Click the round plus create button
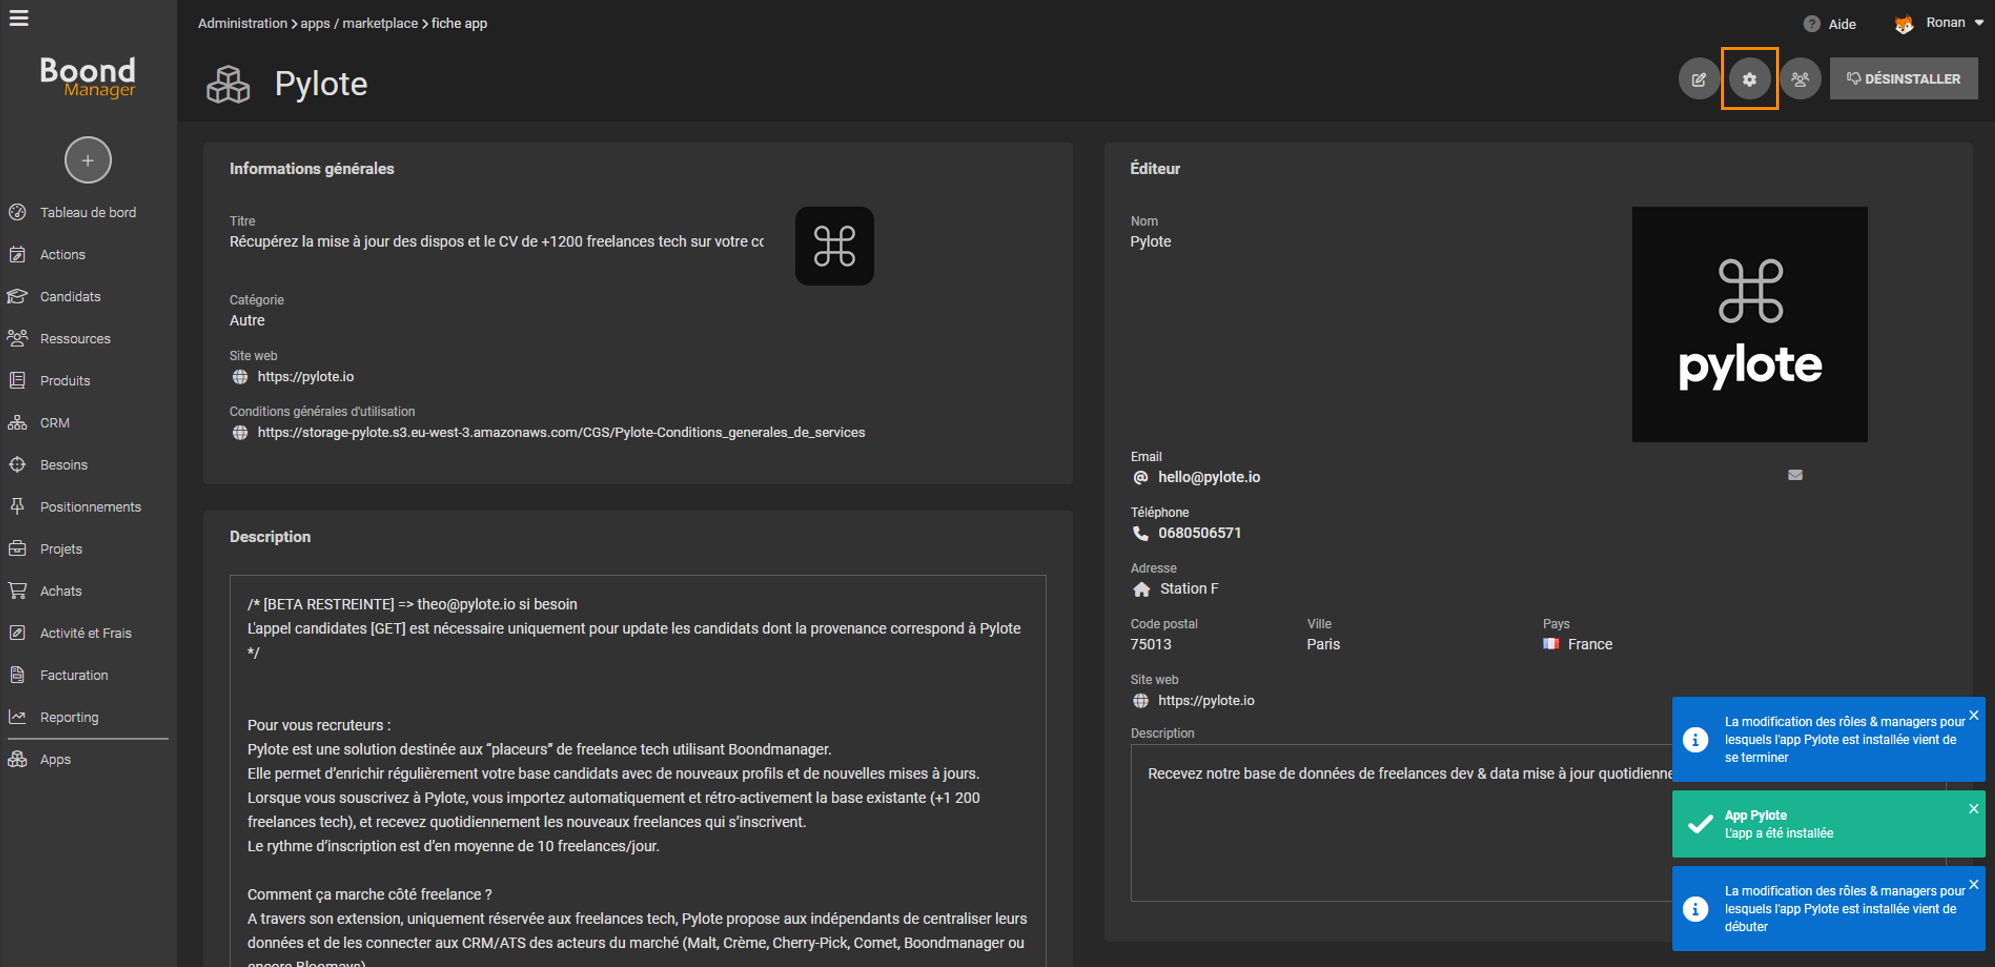 (88, 160)
